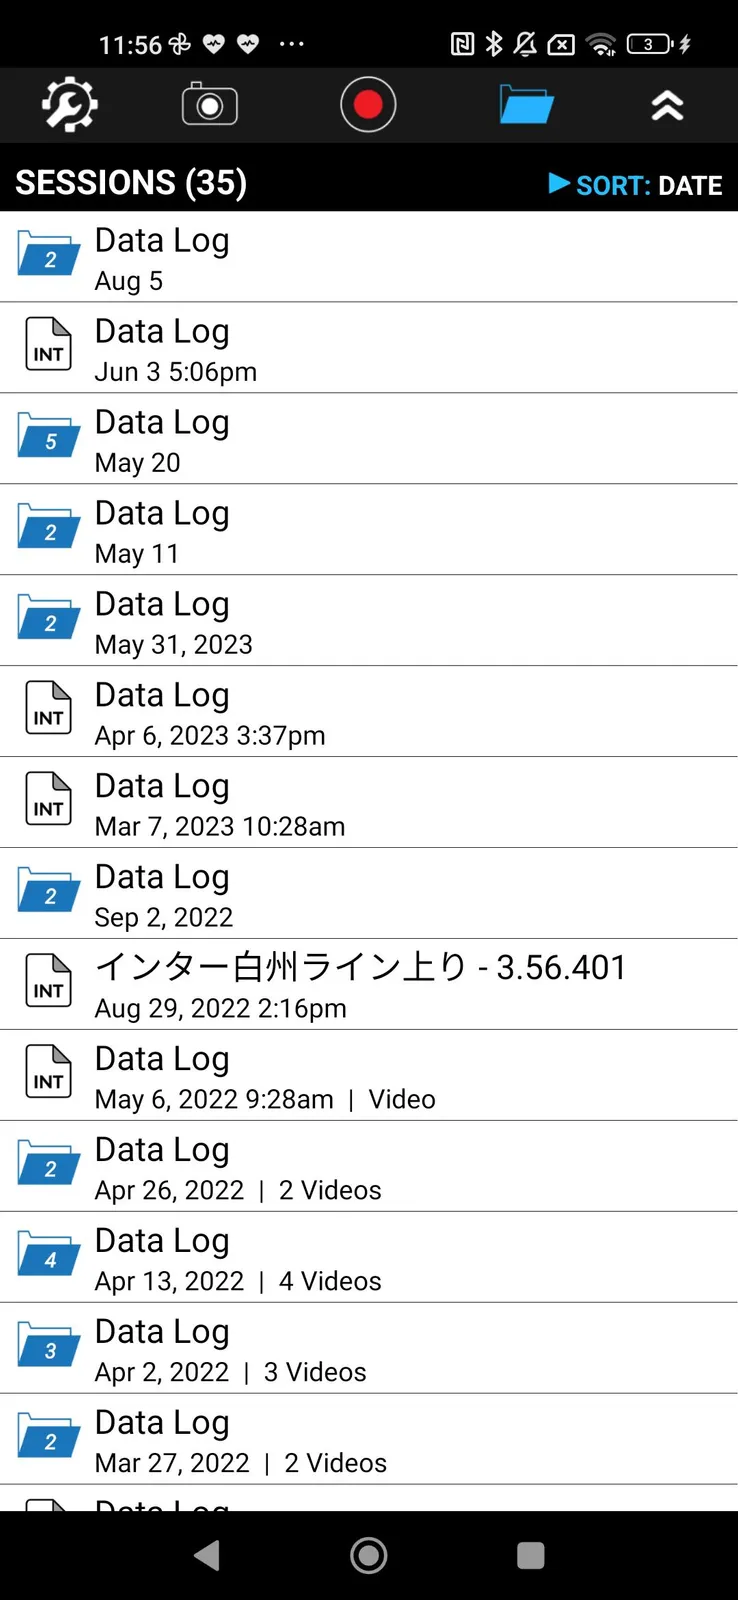Open the インター白州ライン上り session

coord(369,985)
